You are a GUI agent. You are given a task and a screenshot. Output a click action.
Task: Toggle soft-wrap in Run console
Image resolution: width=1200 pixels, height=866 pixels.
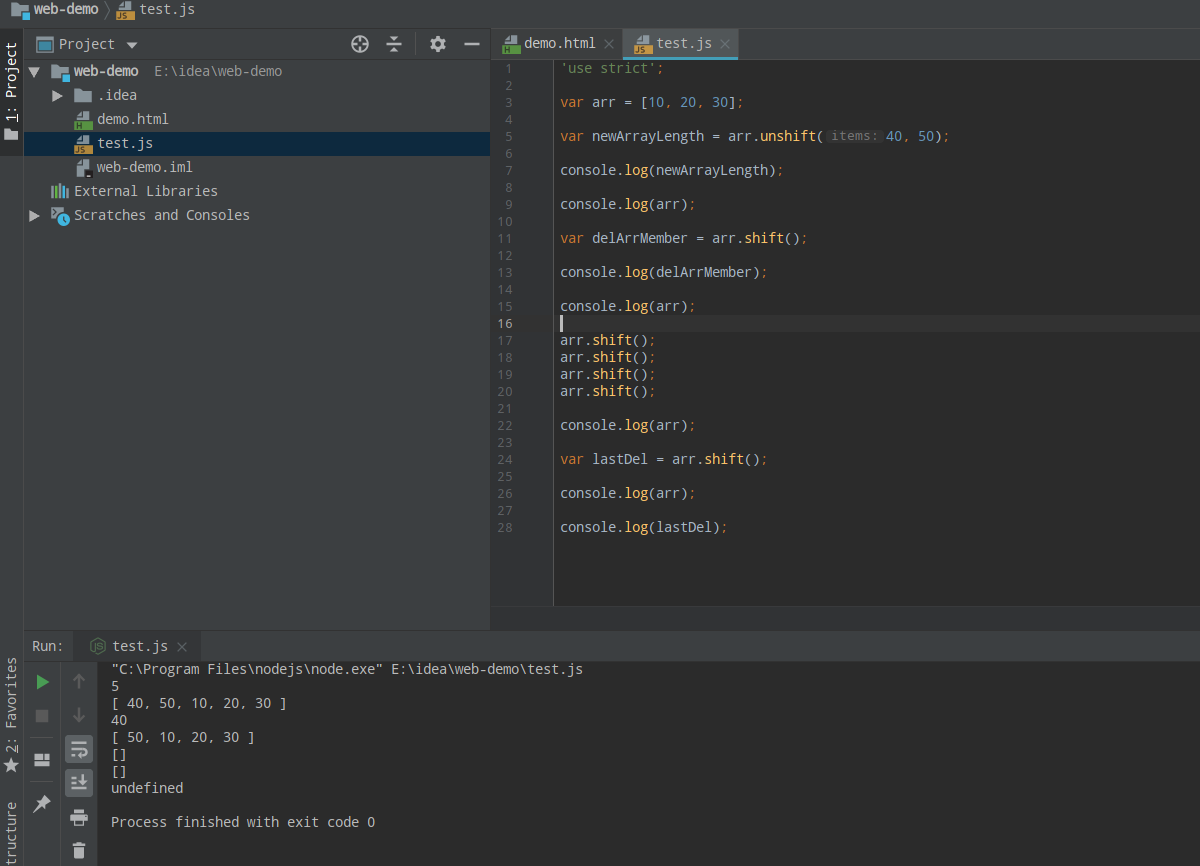point(79,749)
